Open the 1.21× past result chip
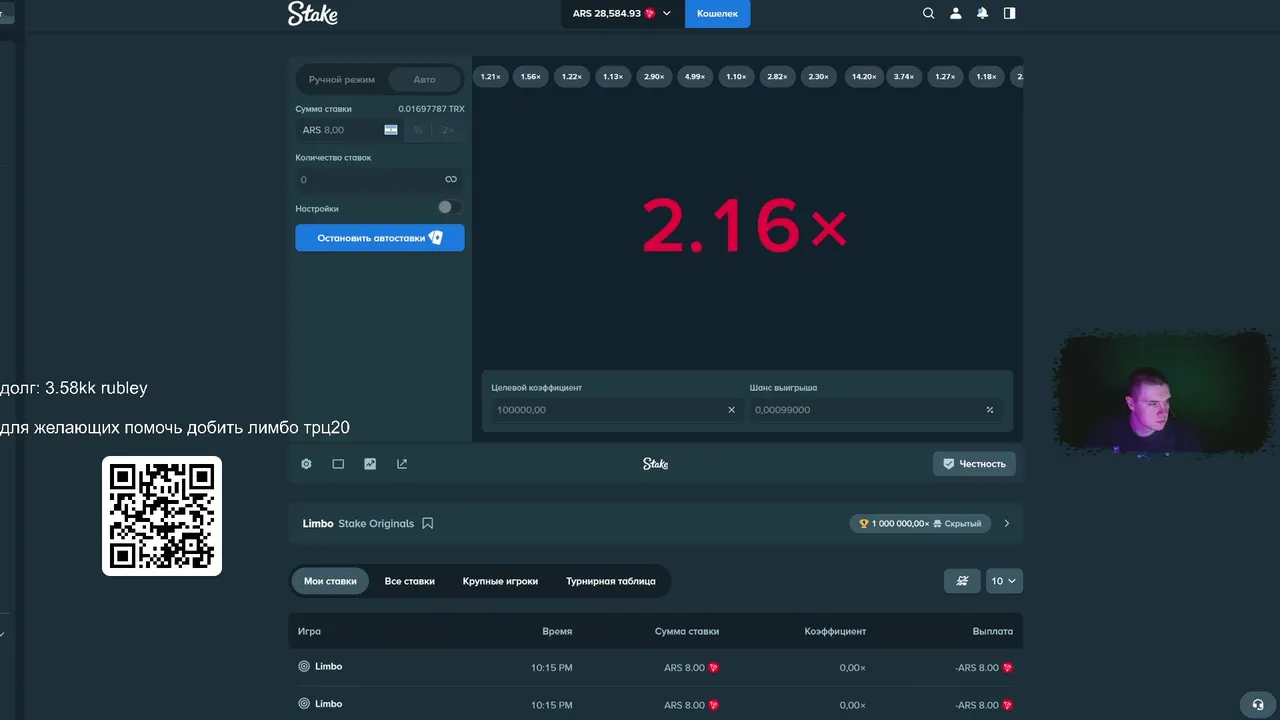Image resolution: width=1280 pixels, height=720 pixels. pyautogui.click(x=490, y=77)
